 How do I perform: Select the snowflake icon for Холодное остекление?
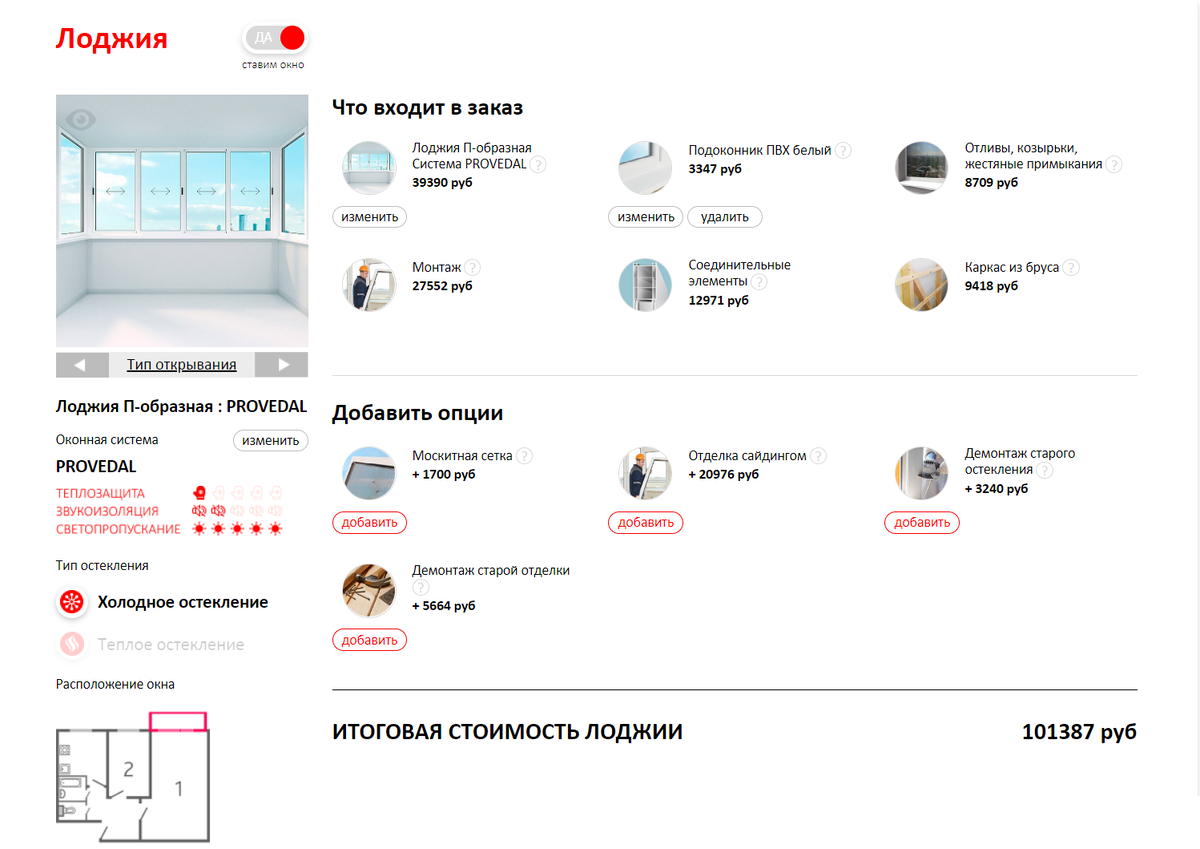coord(70,602)
